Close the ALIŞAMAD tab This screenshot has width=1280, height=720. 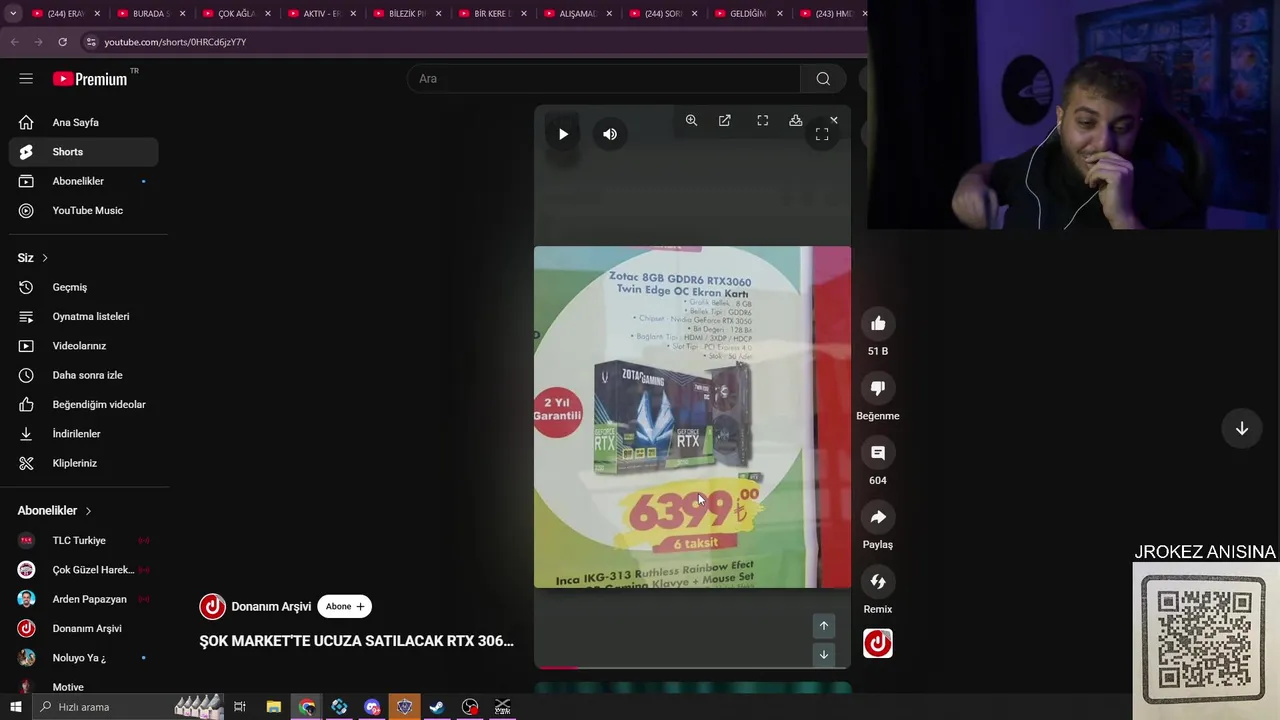coord(609,14)
